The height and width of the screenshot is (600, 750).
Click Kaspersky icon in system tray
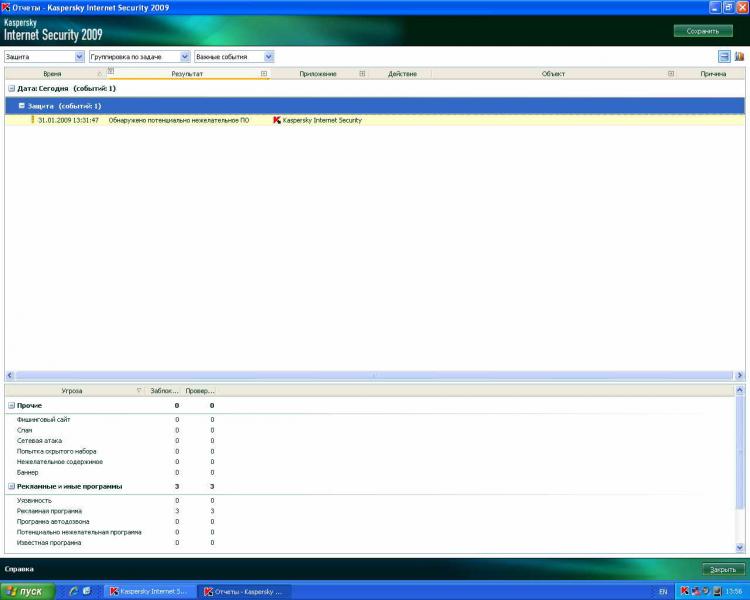click(x=685, y=591)
